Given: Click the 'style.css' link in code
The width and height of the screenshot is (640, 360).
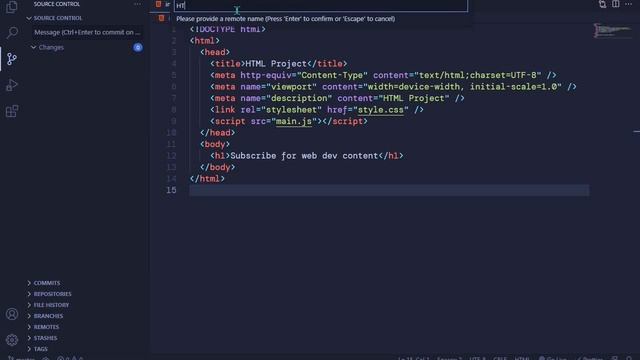Looking at the screenshot, I should pos(380,110).
